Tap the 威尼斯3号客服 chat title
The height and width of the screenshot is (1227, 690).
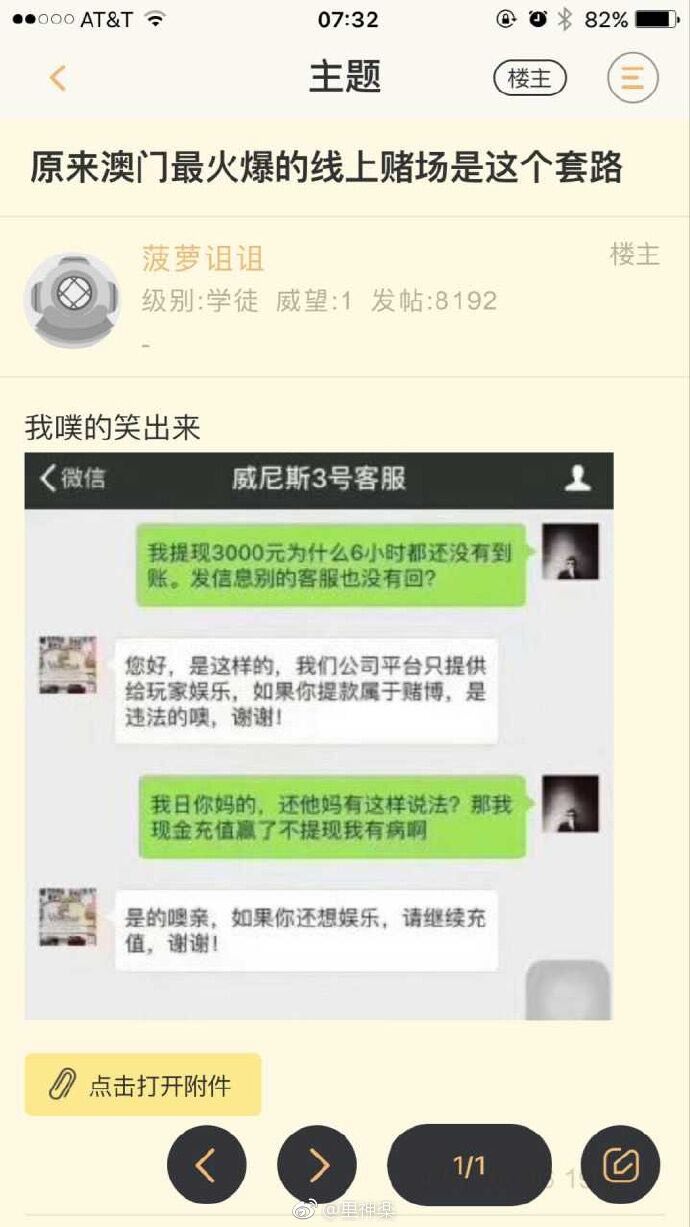(x=319, y=478)
